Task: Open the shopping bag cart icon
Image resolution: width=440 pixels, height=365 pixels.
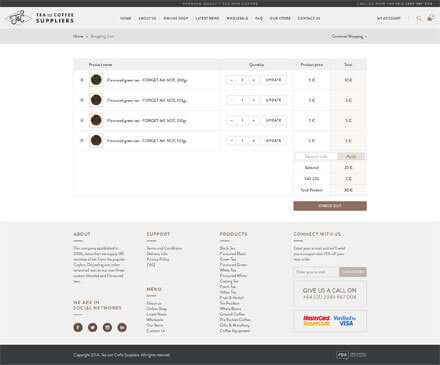Action: (x=430, y=18)
